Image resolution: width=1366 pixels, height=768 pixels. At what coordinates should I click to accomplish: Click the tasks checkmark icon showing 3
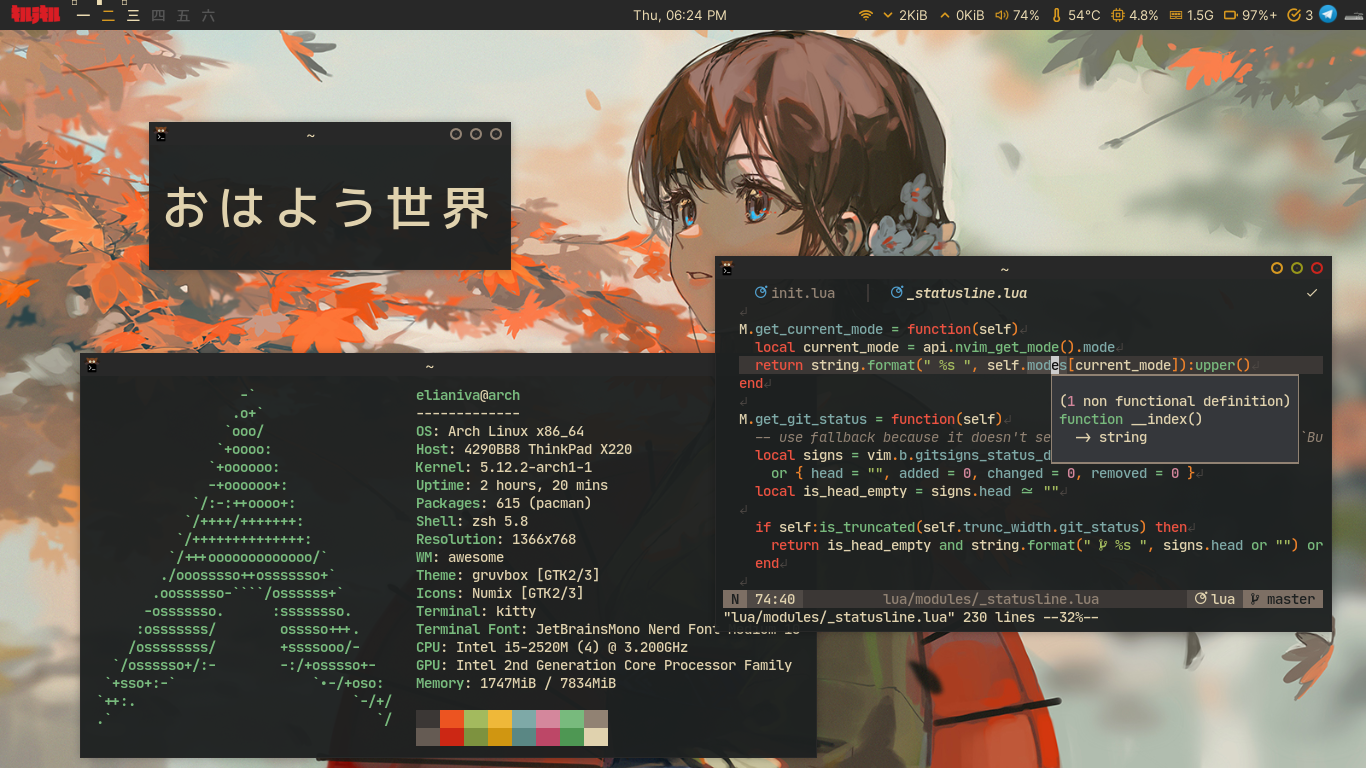(1294, 15)
